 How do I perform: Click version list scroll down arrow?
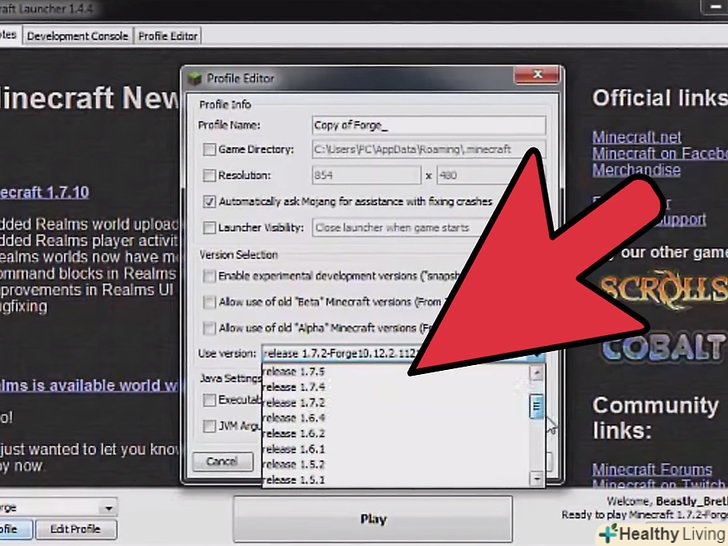tap(537, 478)
